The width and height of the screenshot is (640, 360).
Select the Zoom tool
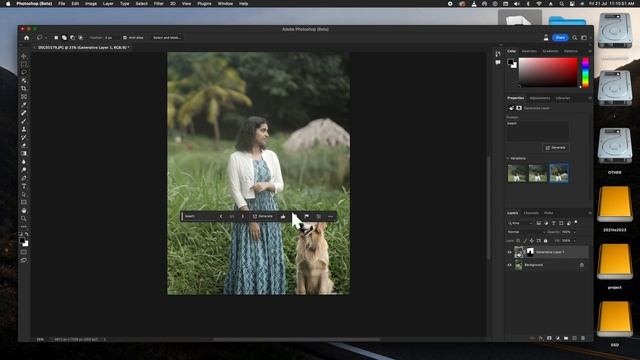click(24, 219)
